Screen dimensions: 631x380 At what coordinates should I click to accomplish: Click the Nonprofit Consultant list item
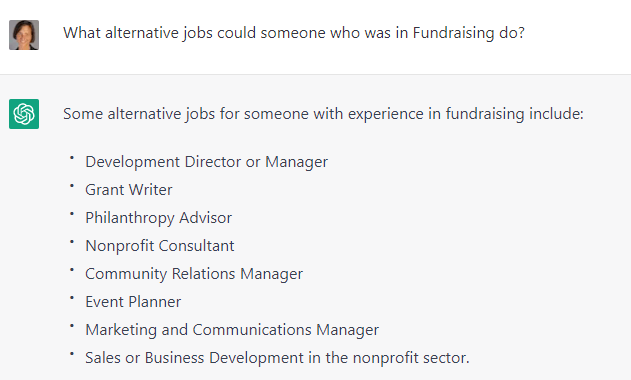coord(160,246)
